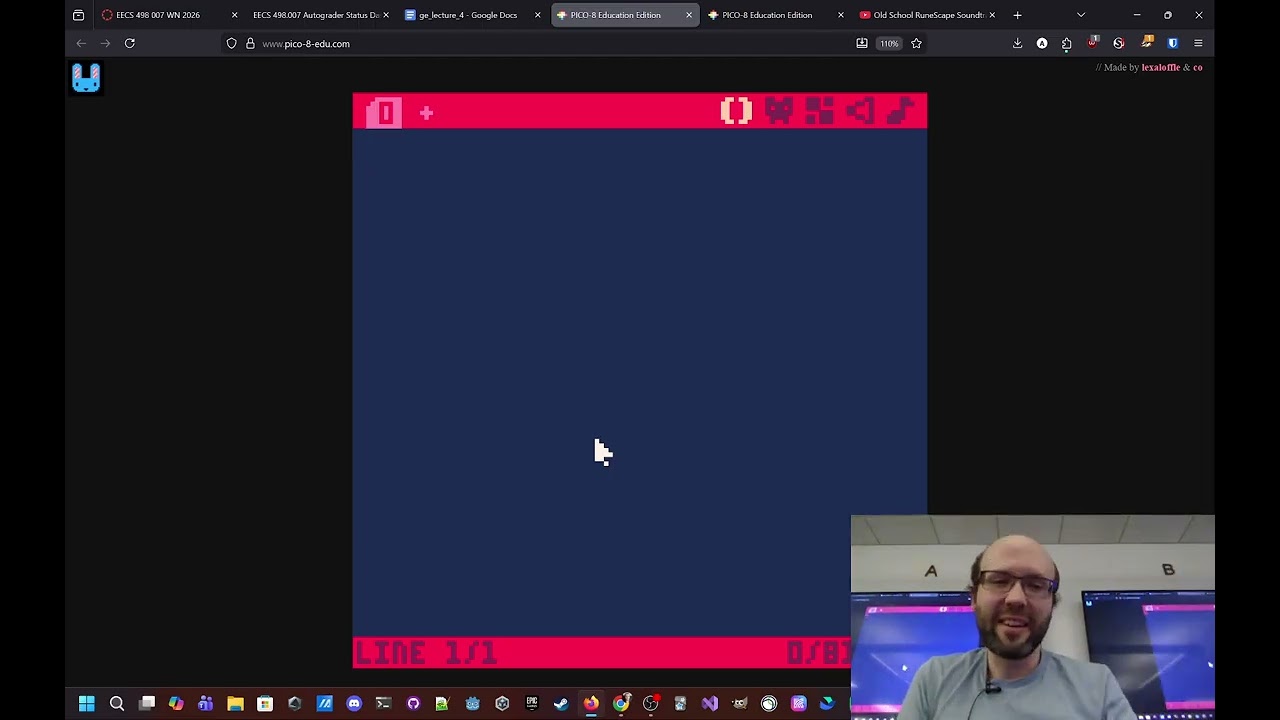Bookmark this page with the star

tap(916, 43)
